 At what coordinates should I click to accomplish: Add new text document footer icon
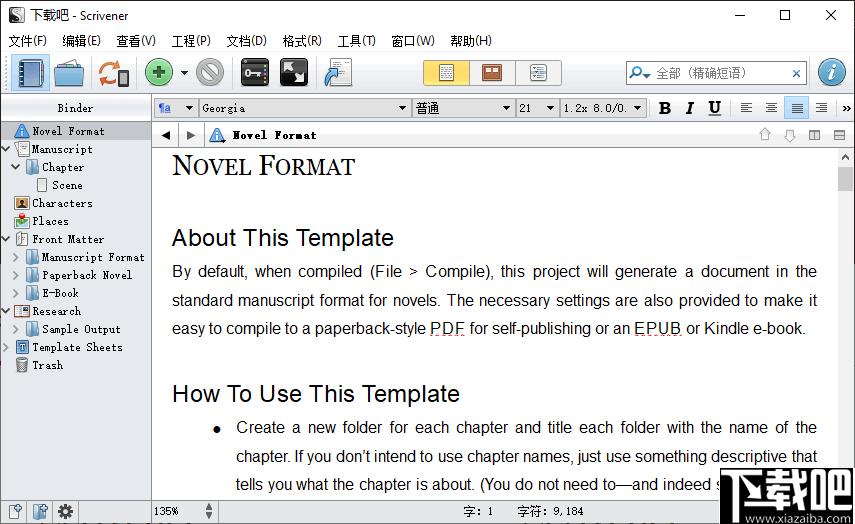click(x=15, y=511)
